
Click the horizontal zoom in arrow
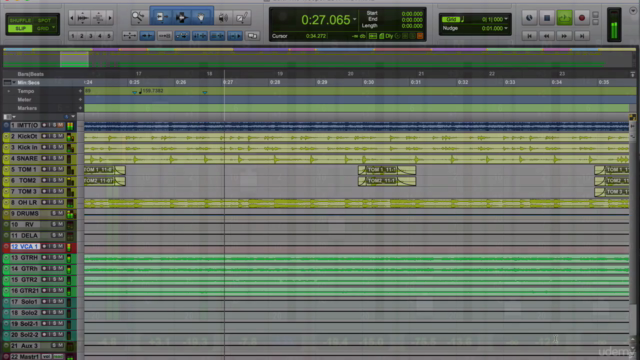pos(110,18)
